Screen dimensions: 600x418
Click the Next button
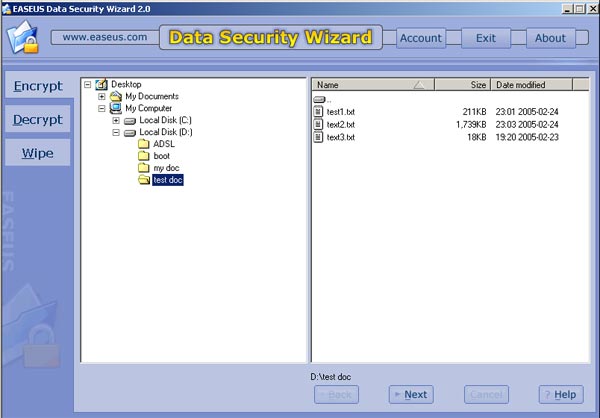pyautogui.click(x=411, y=394)
